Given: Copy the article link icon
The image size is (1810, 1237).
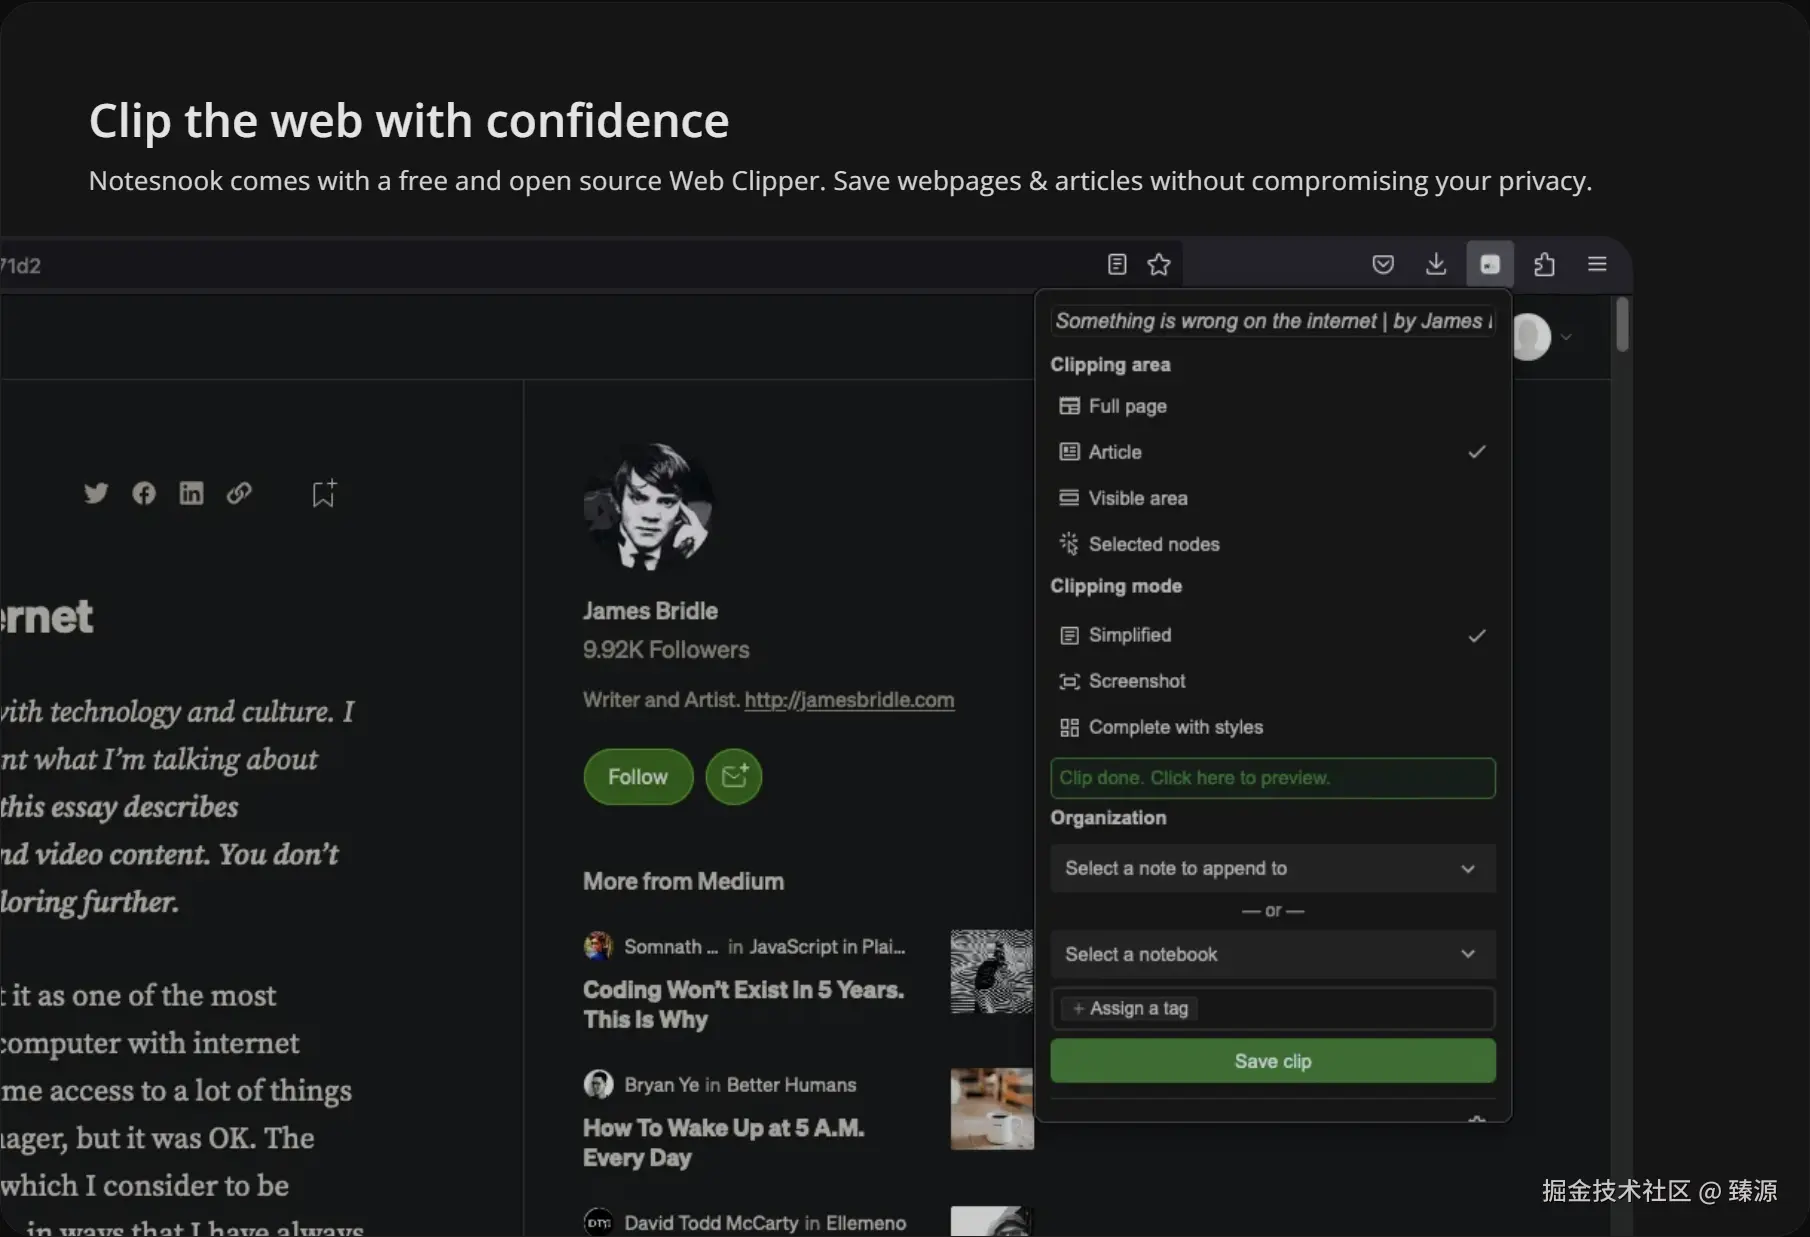Looking at the screenshot, I should (239, 493).
